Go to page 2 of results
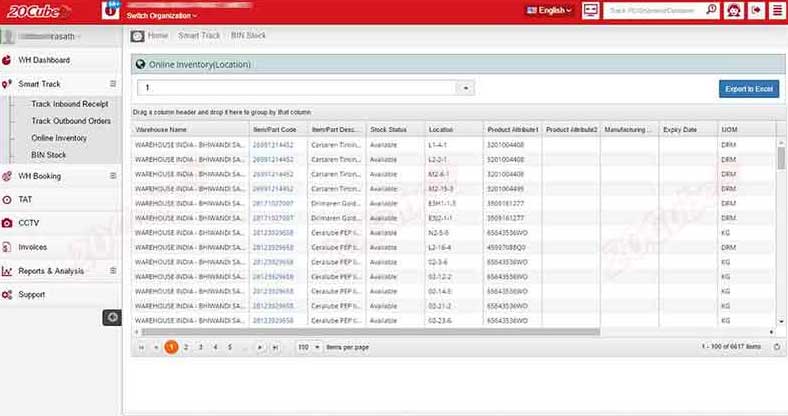788x416 pixels. pyautogui.click(x=186, y=346)
